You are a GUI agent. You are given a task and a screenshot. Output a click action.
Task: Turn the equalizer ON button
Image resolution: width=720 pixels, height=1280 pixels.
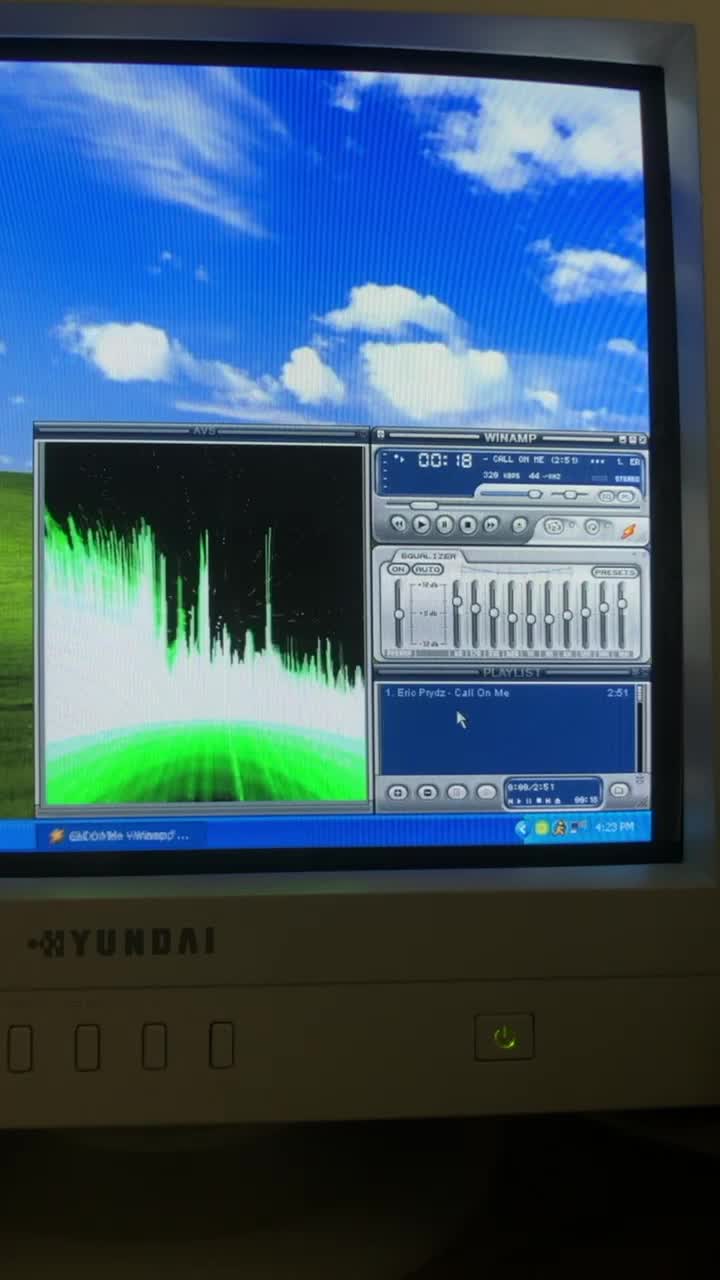tap(398, 569)
